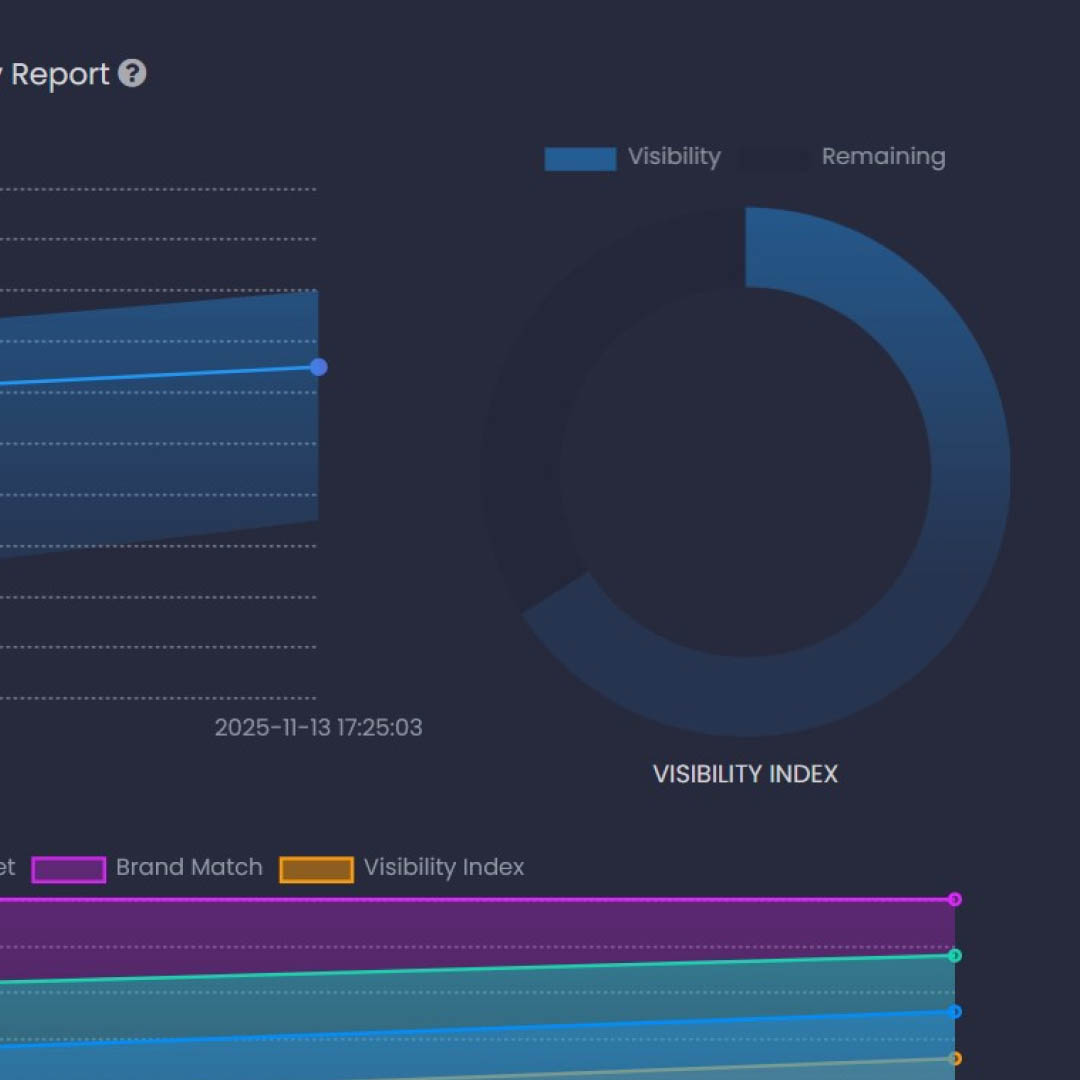Toggle the Visibility legend label in donut chart
1080x1080 pixels.
click(x=674, y=157)
